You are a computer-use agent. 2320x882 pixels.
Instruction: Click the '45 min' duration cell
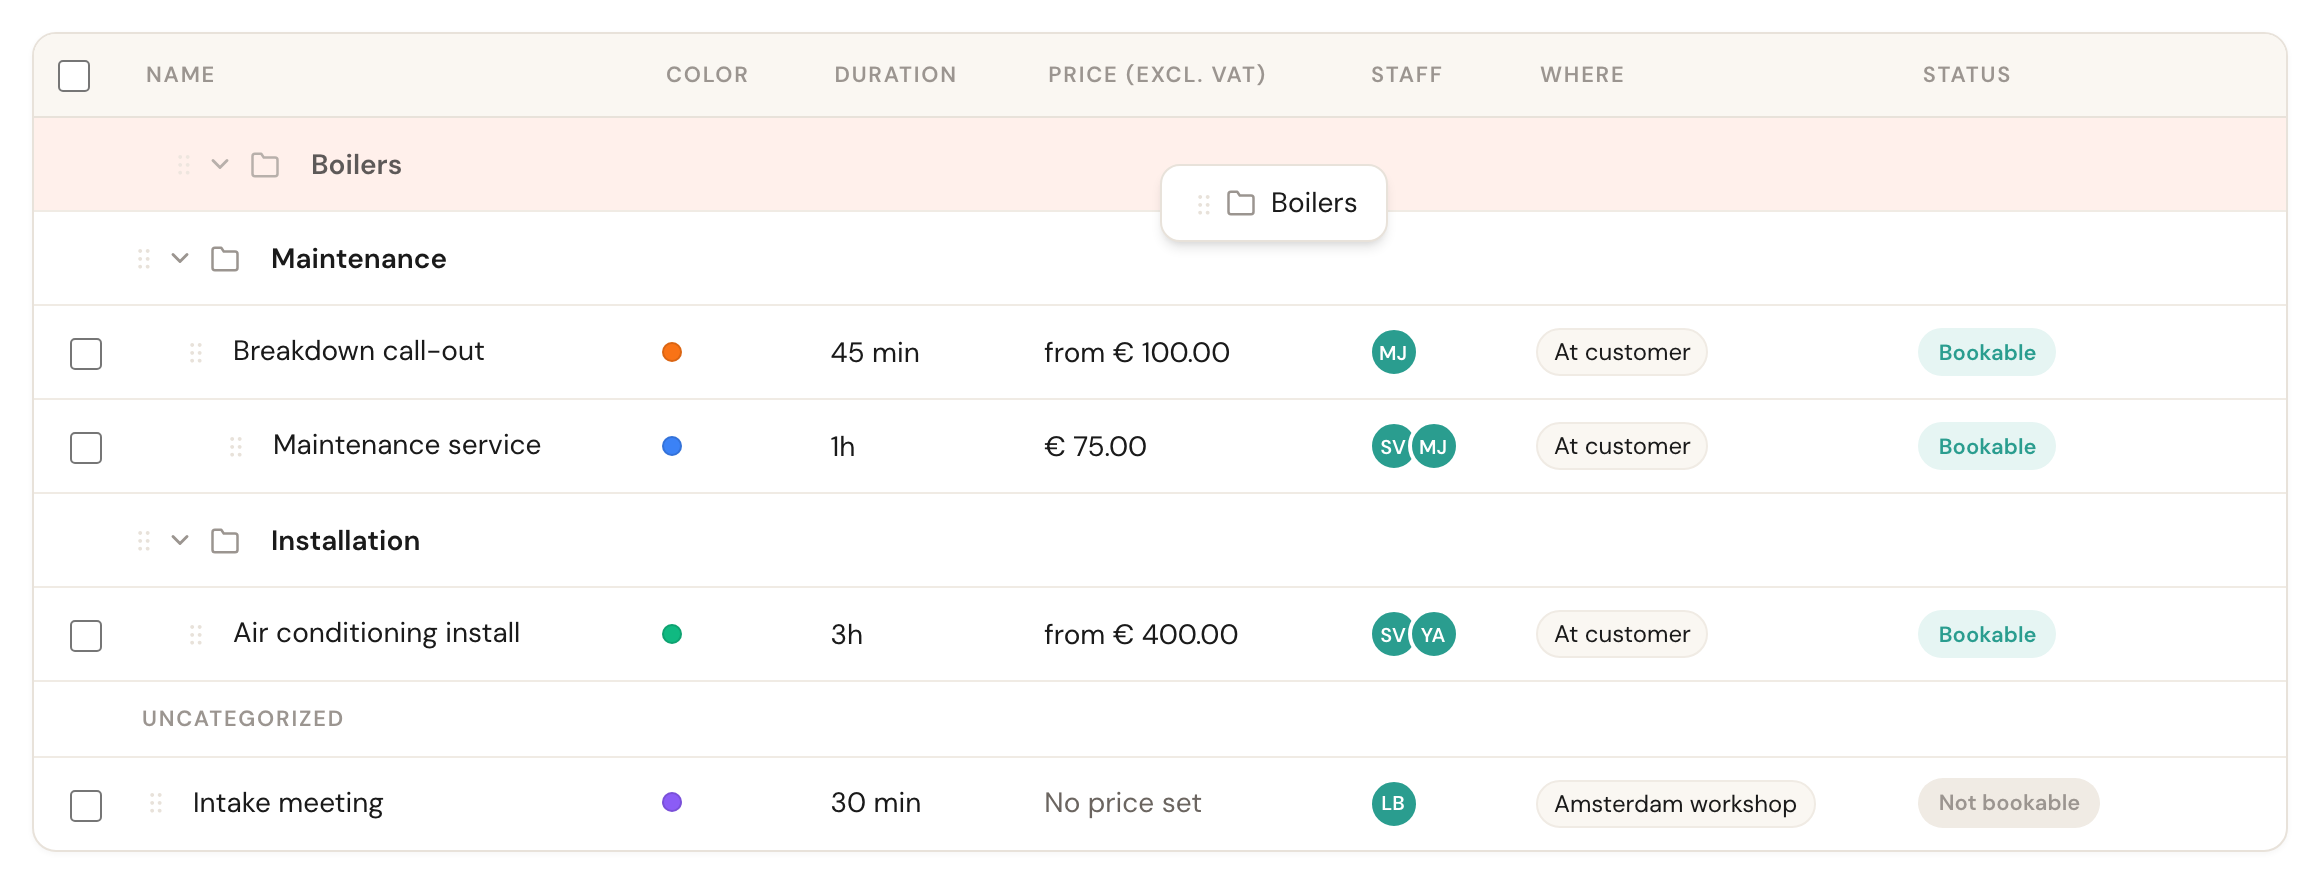pyautogui.click(x=875, y=353)
